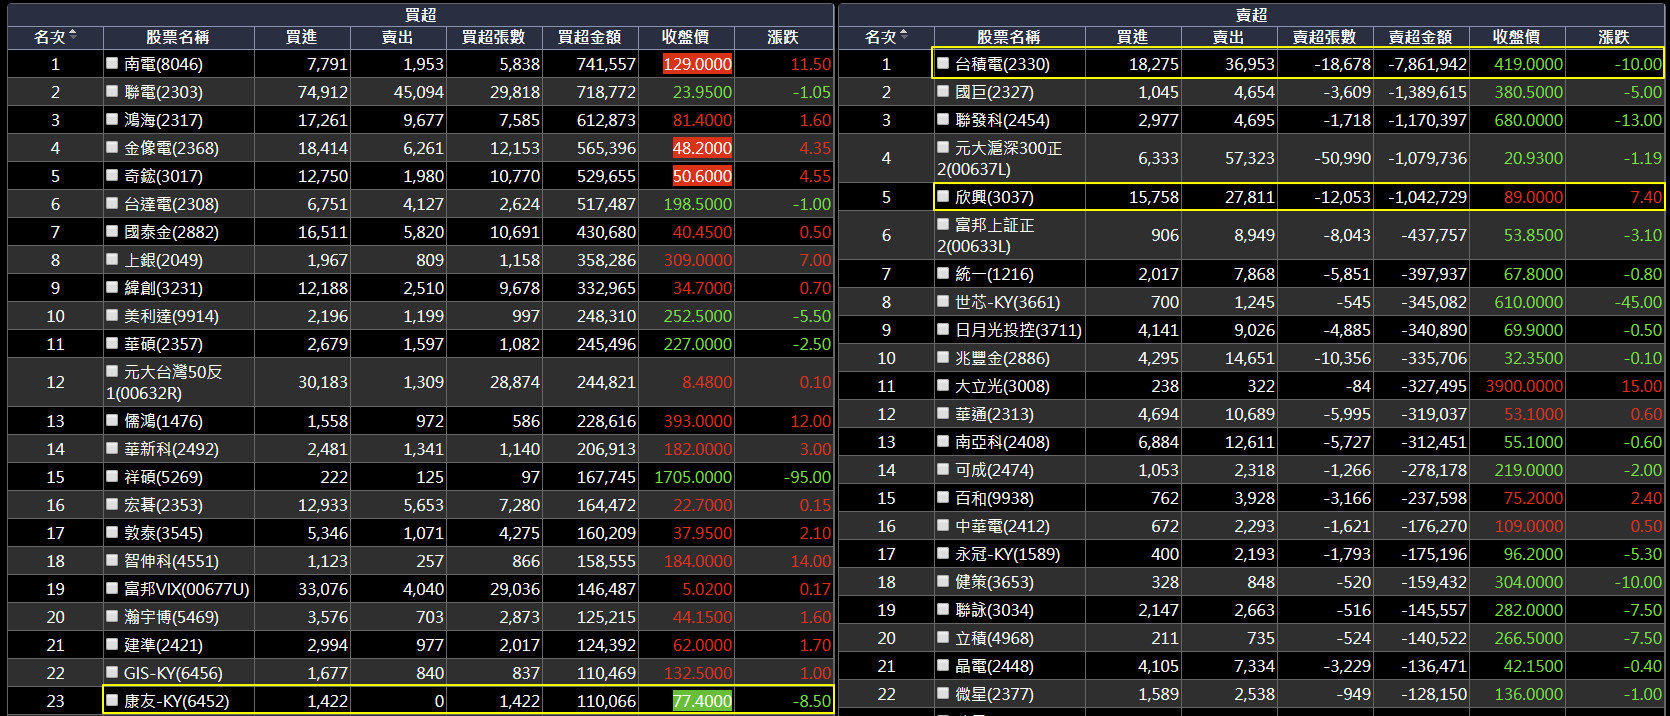1670x716 pixels.
Task: Mark checkbox of 康友-KY(6452)
Action: point(112,700)
